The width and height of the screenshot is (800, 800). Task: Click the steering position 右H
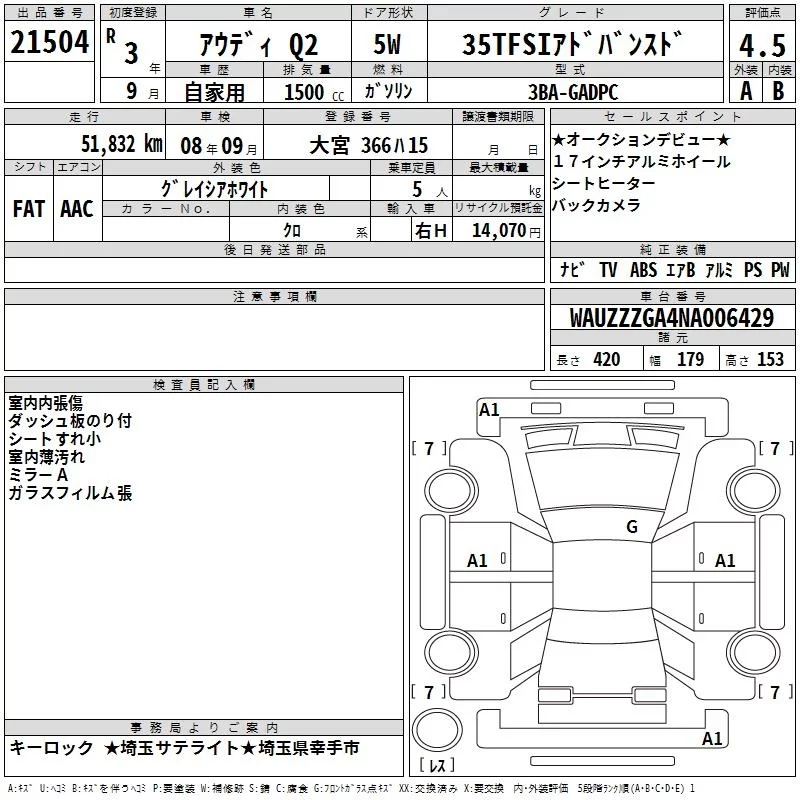(x=431, y=231)
